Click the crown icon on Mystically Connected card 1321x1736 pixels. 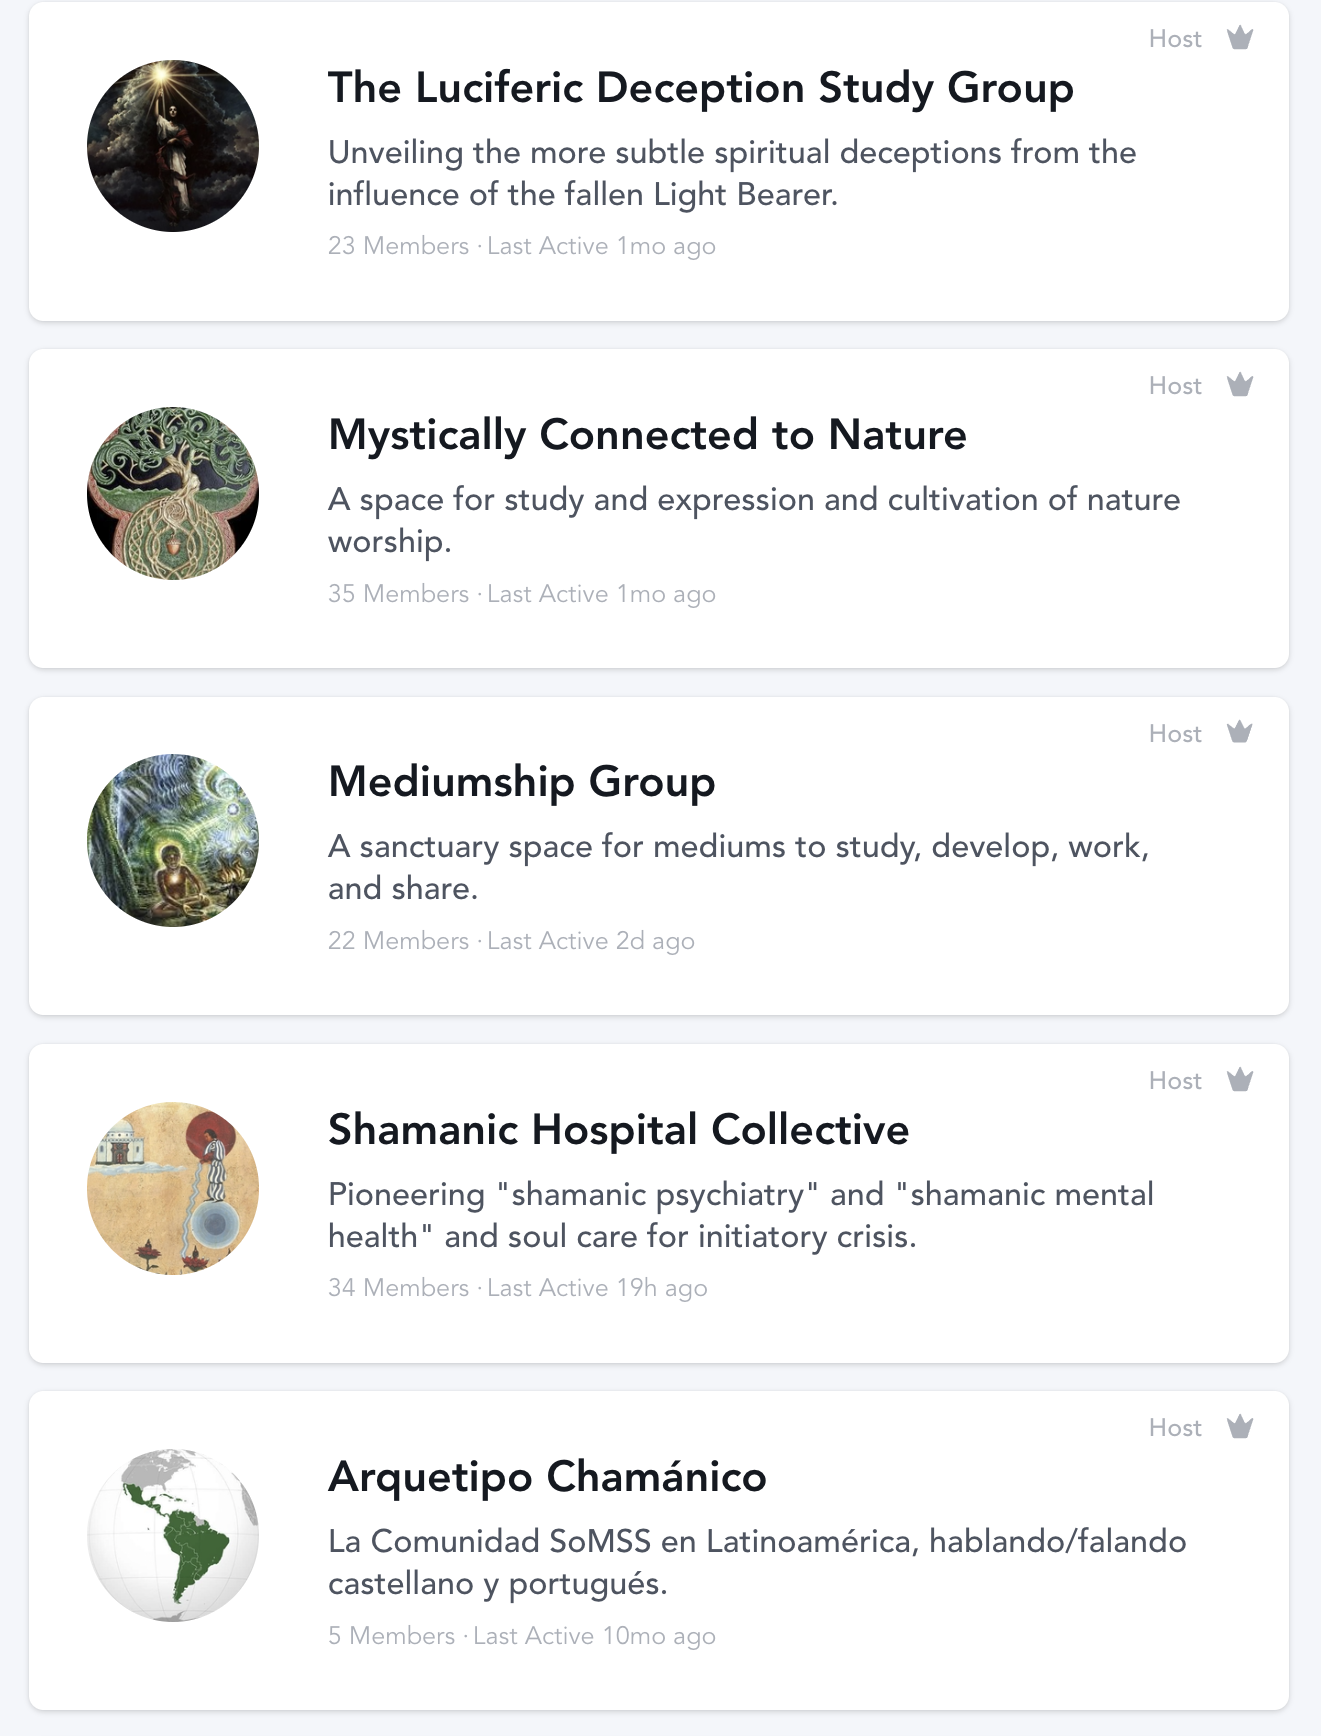(1240, 385)
